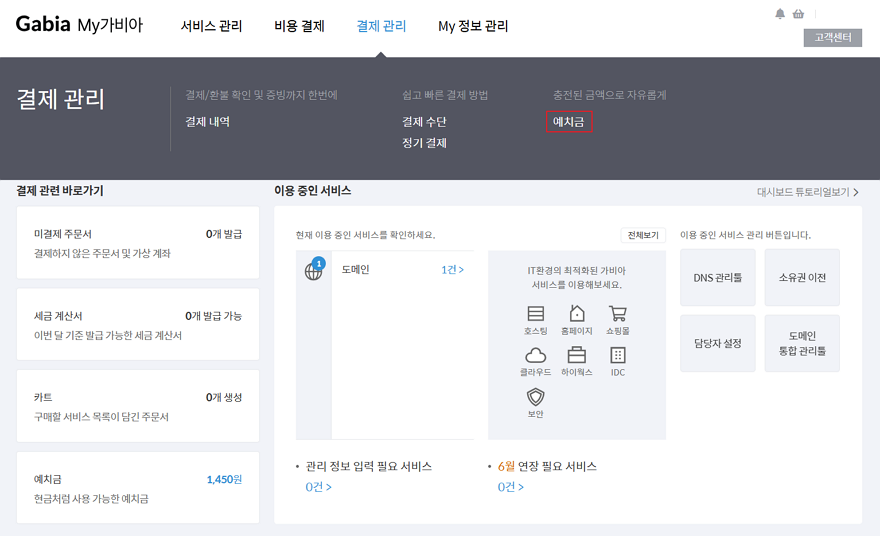The width and height of the screenshot is (880, 536).
Task: Click the 도메인 1건 link
Action: pyautogui.click(x=452, y=270)
